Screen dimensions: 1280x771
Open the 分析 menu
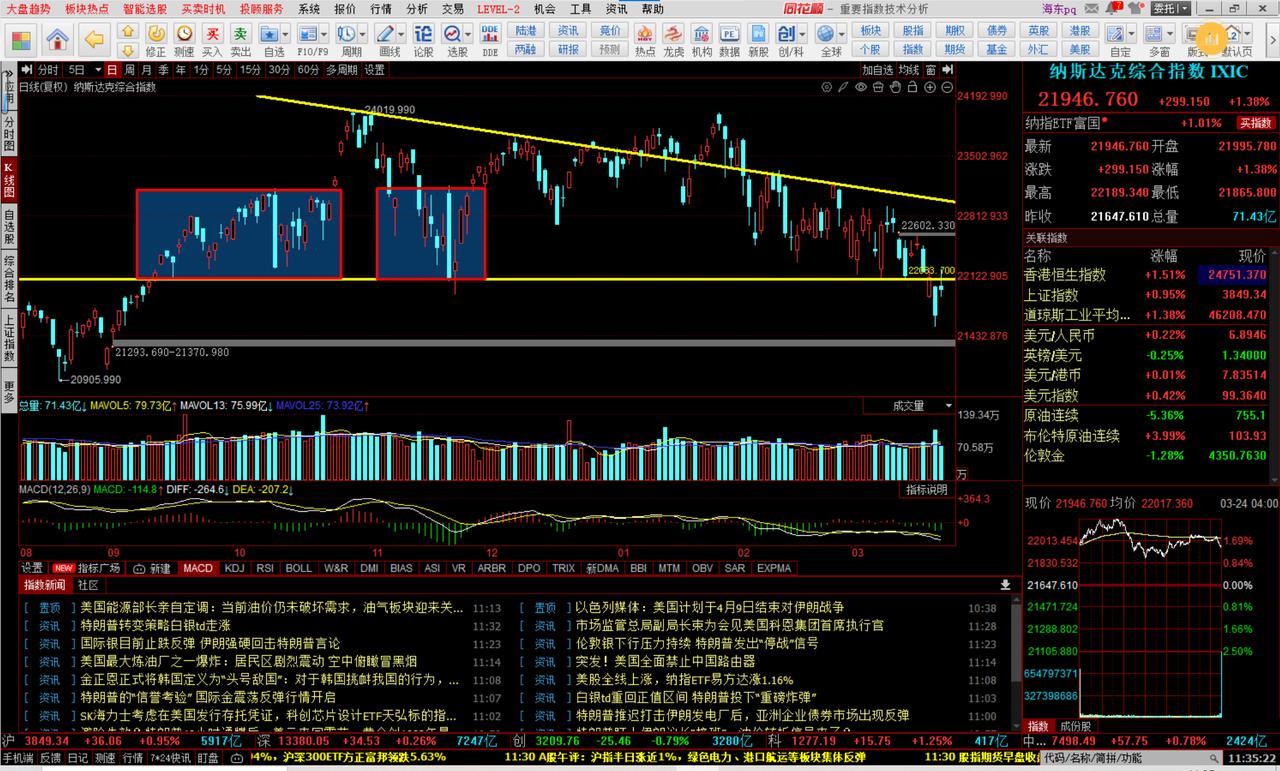click(x=417, y=8)
